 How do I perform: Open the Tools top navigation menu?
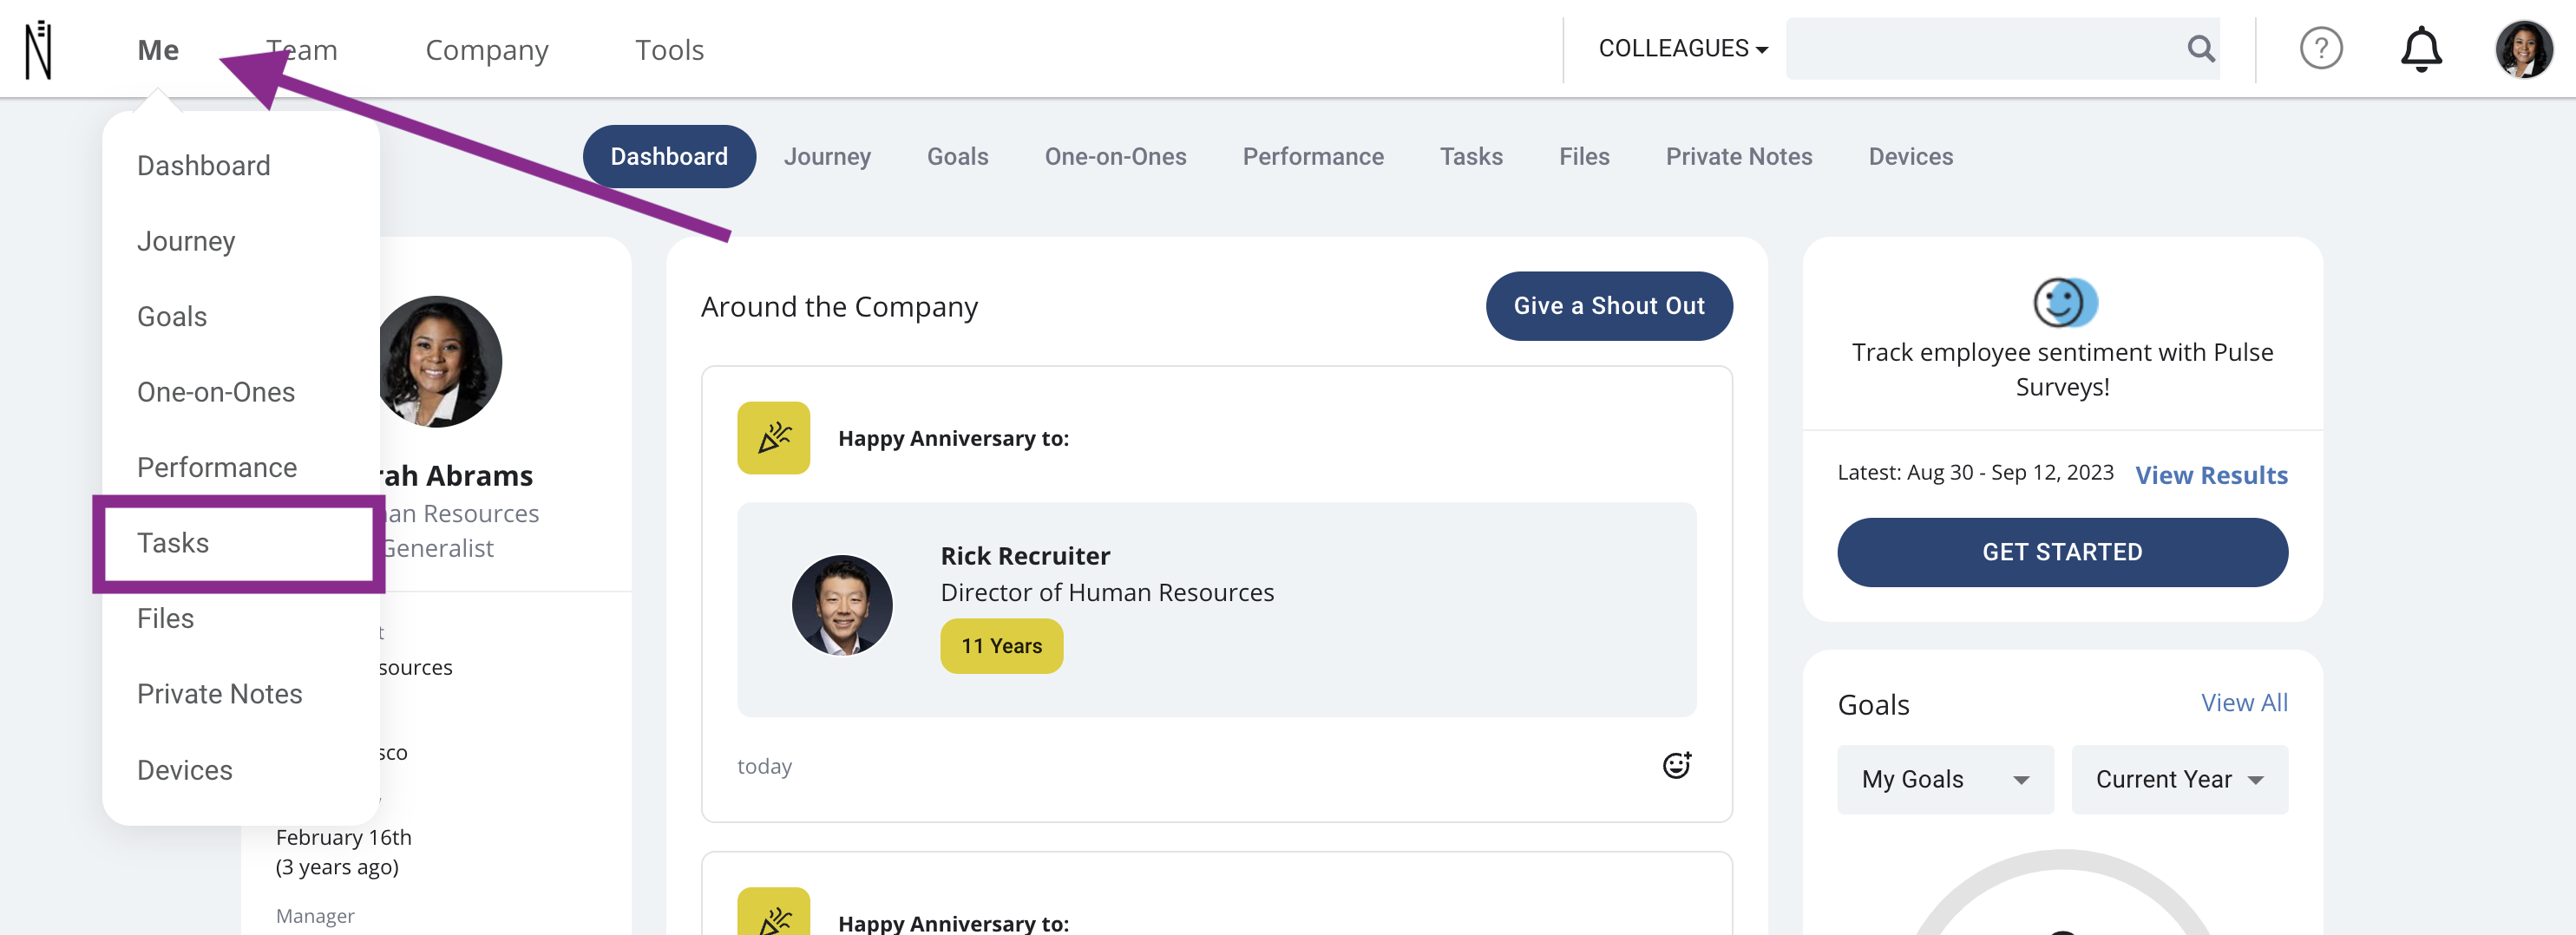(669, 50)
